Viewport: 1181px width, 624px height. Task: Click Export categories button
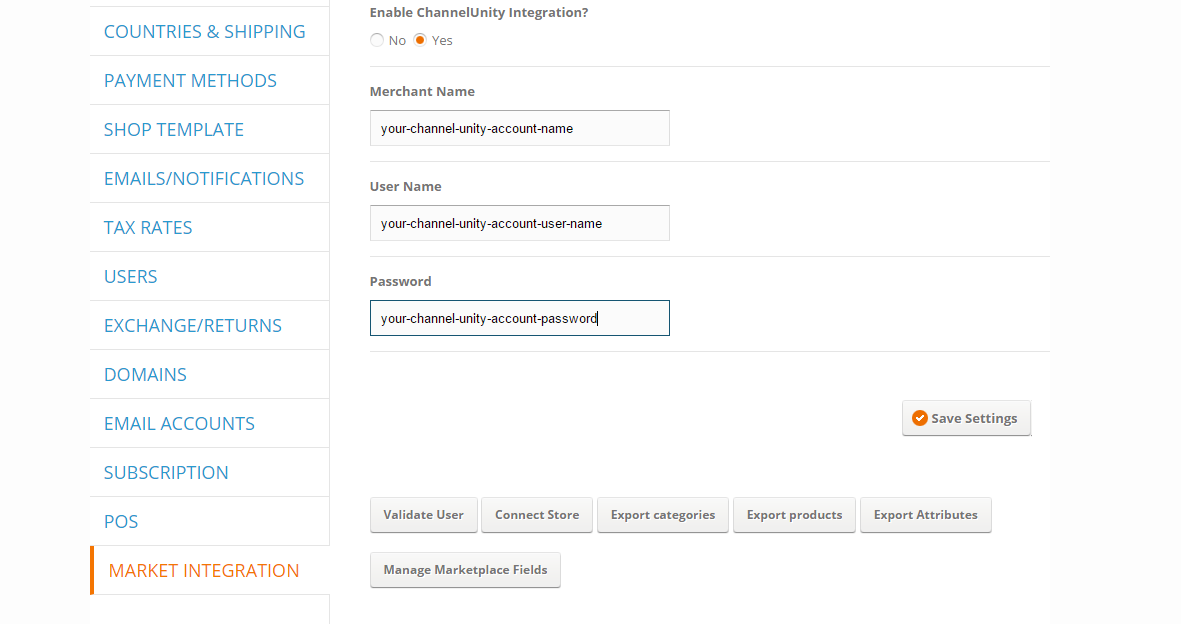[663, 515]
